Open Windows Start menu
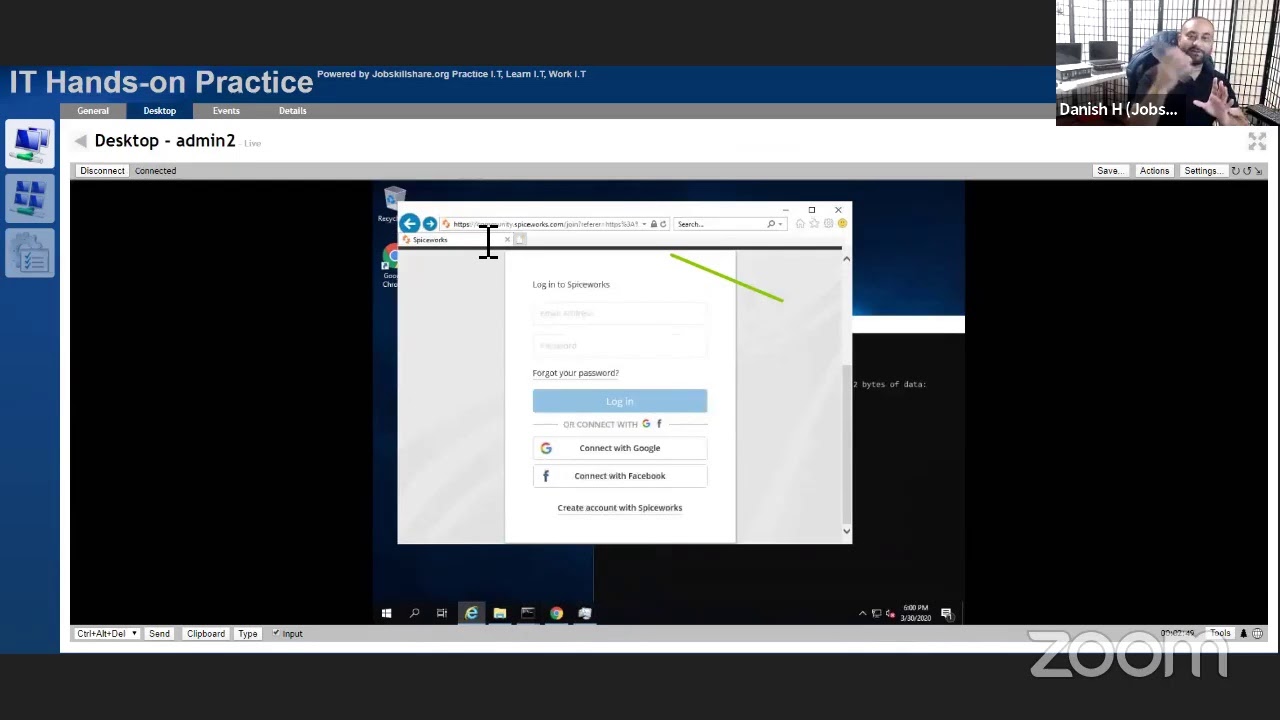This screenshot has height=720, width=1280. 386,613
